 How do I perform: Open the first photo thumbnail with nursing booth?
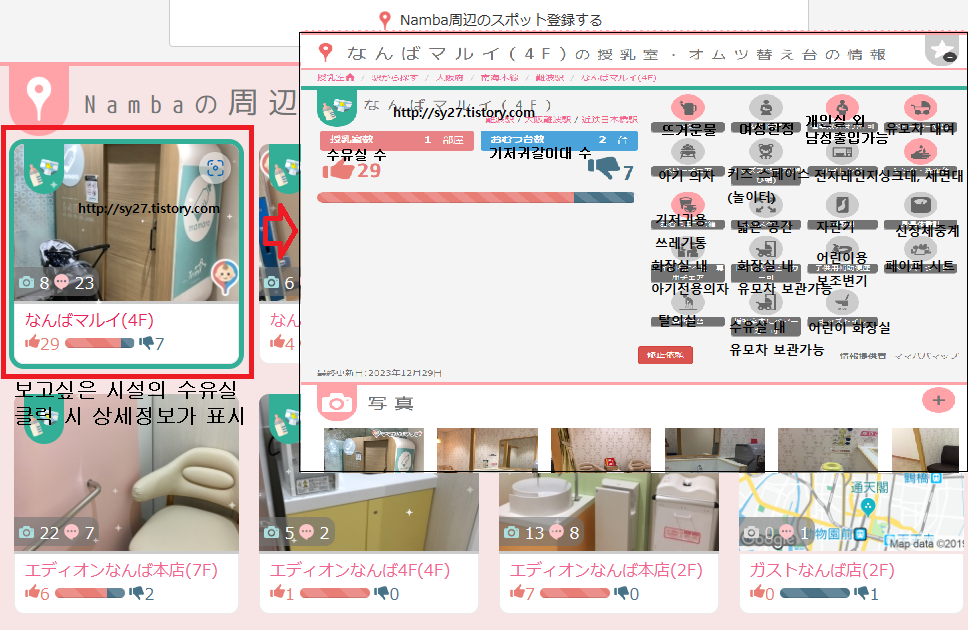click(373, 449)
